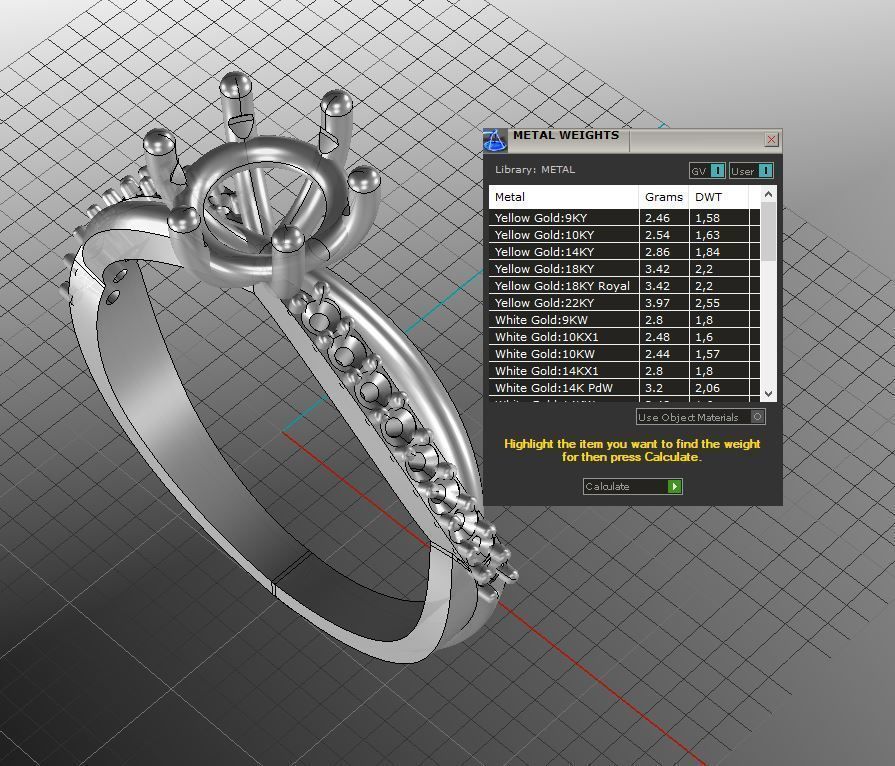895x766 pixels.
Task: Close the Metal Weights panel
Action: 771,139
